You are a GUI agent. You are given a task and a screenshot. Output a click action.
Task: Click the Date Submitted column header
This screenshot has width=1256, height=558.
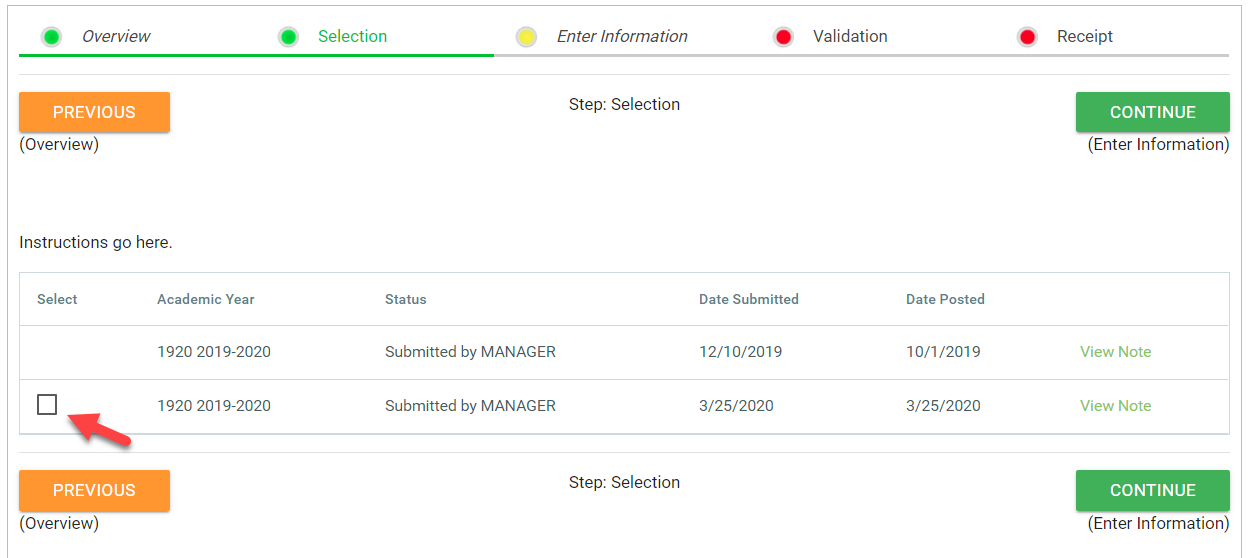coord(749,299)
